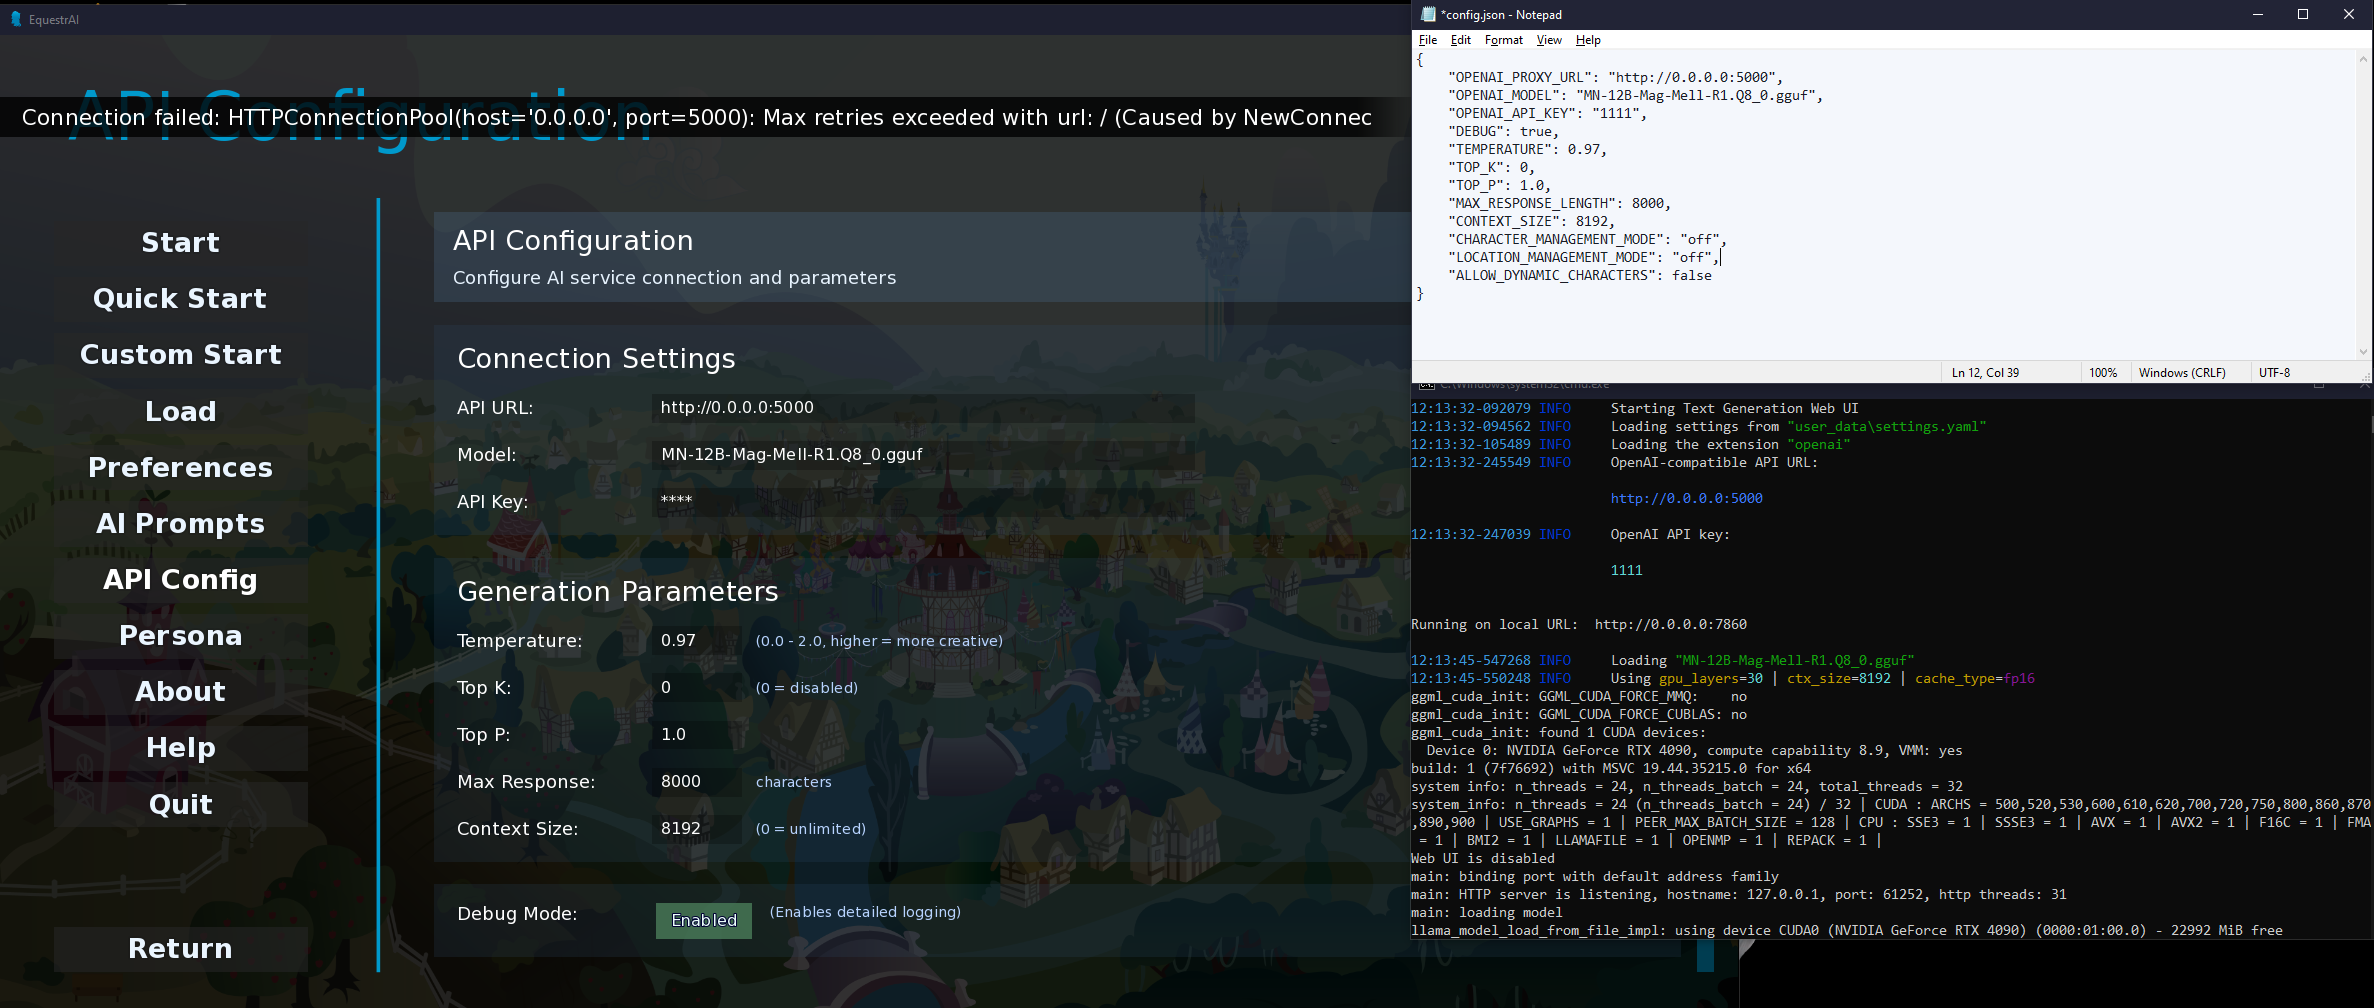The image size is (2374, 1008).
Task: Open the View menu in Notepad
Action: [x=1549, y=40]
